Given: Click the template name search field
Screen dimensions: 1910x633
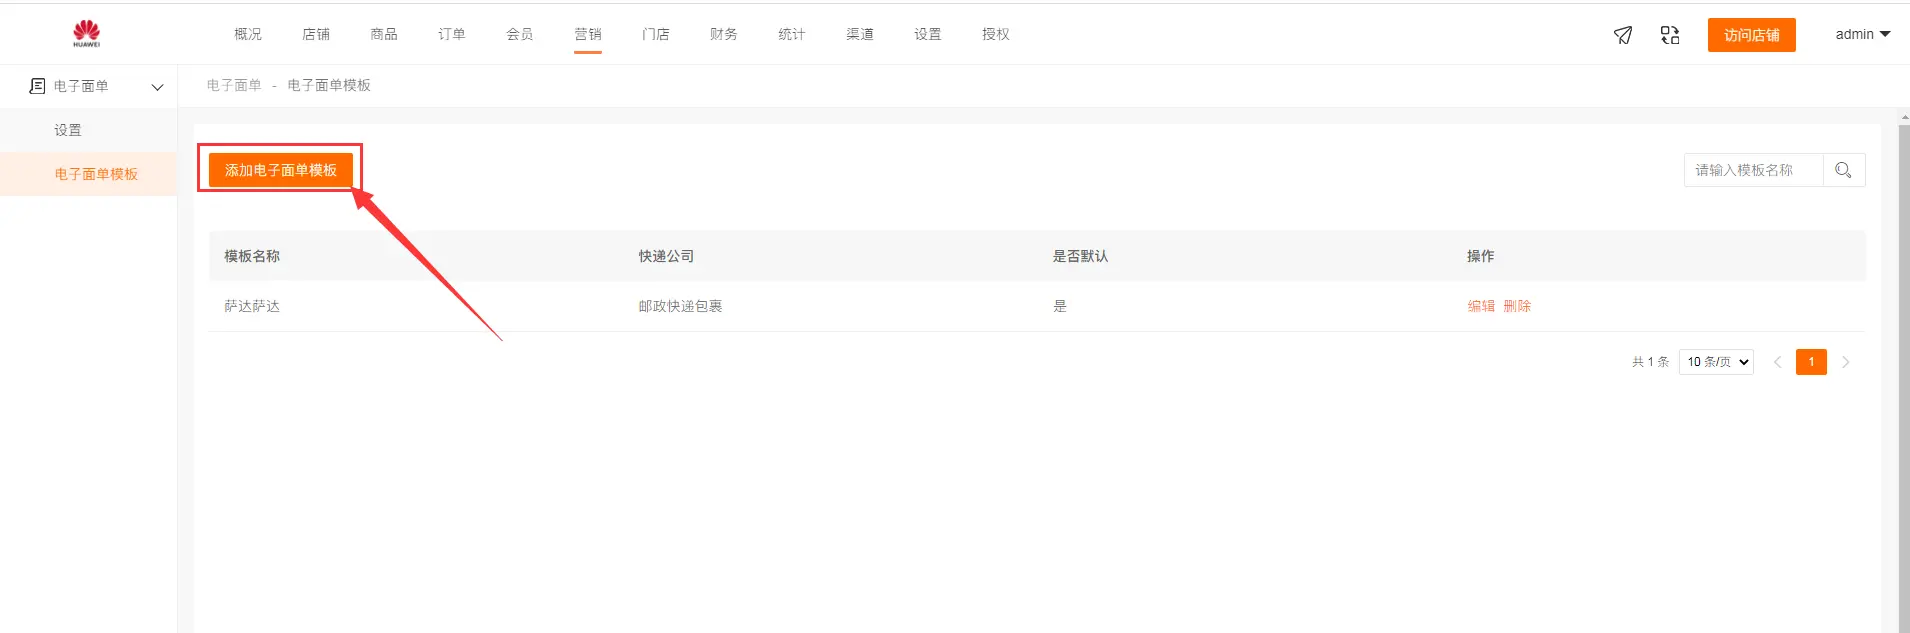Looking at the screenshot, I should pos(1753,170).
